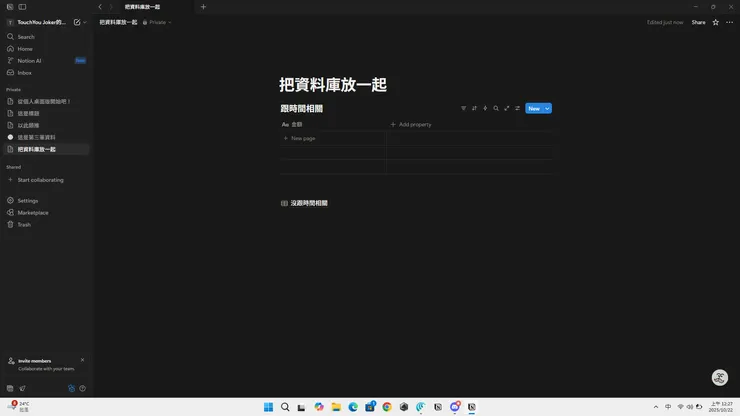This screenshot has height=416, width=740.
Task: Expand the TouchYou Joker workspace switcher
Action: coord(42,22)
